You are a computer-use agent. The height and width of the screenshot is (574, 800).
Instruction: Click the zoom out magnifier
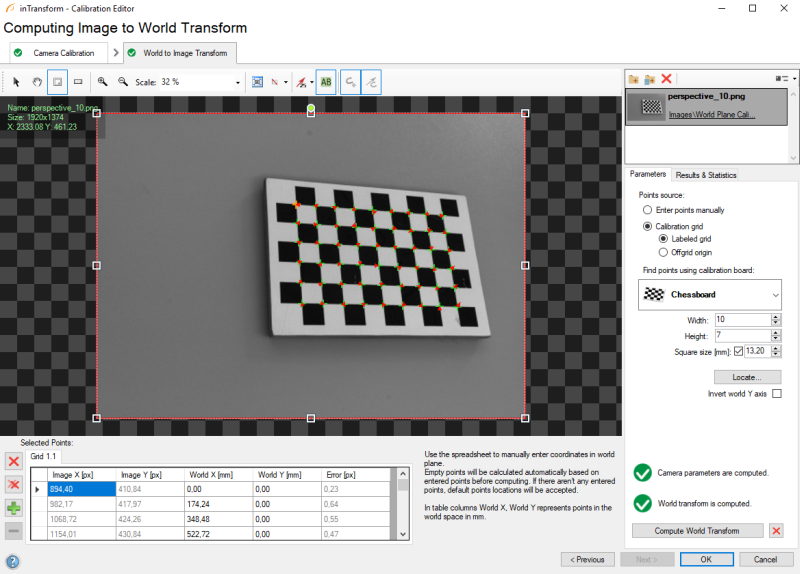[122, 82]
